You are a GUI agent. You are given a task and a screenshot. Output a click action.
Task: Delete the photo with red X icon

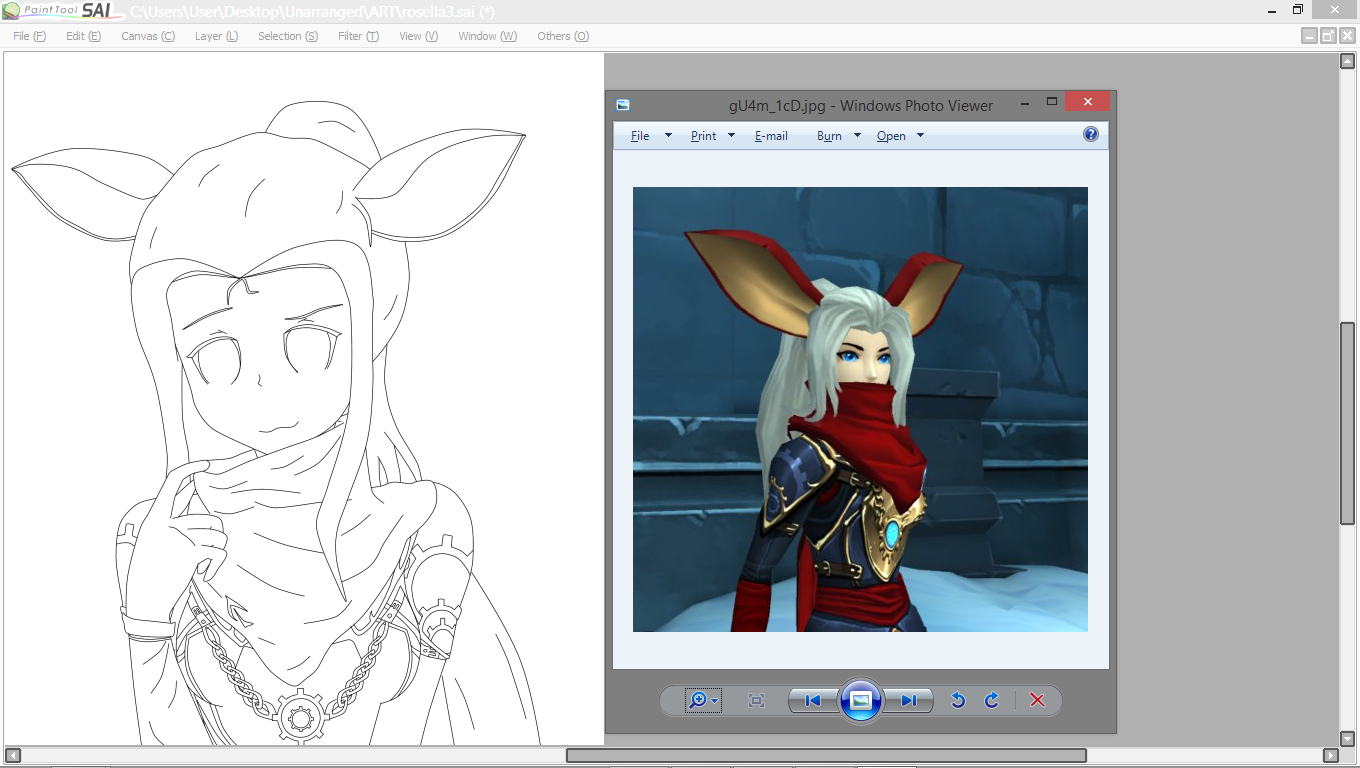(x=1037, y=700)
